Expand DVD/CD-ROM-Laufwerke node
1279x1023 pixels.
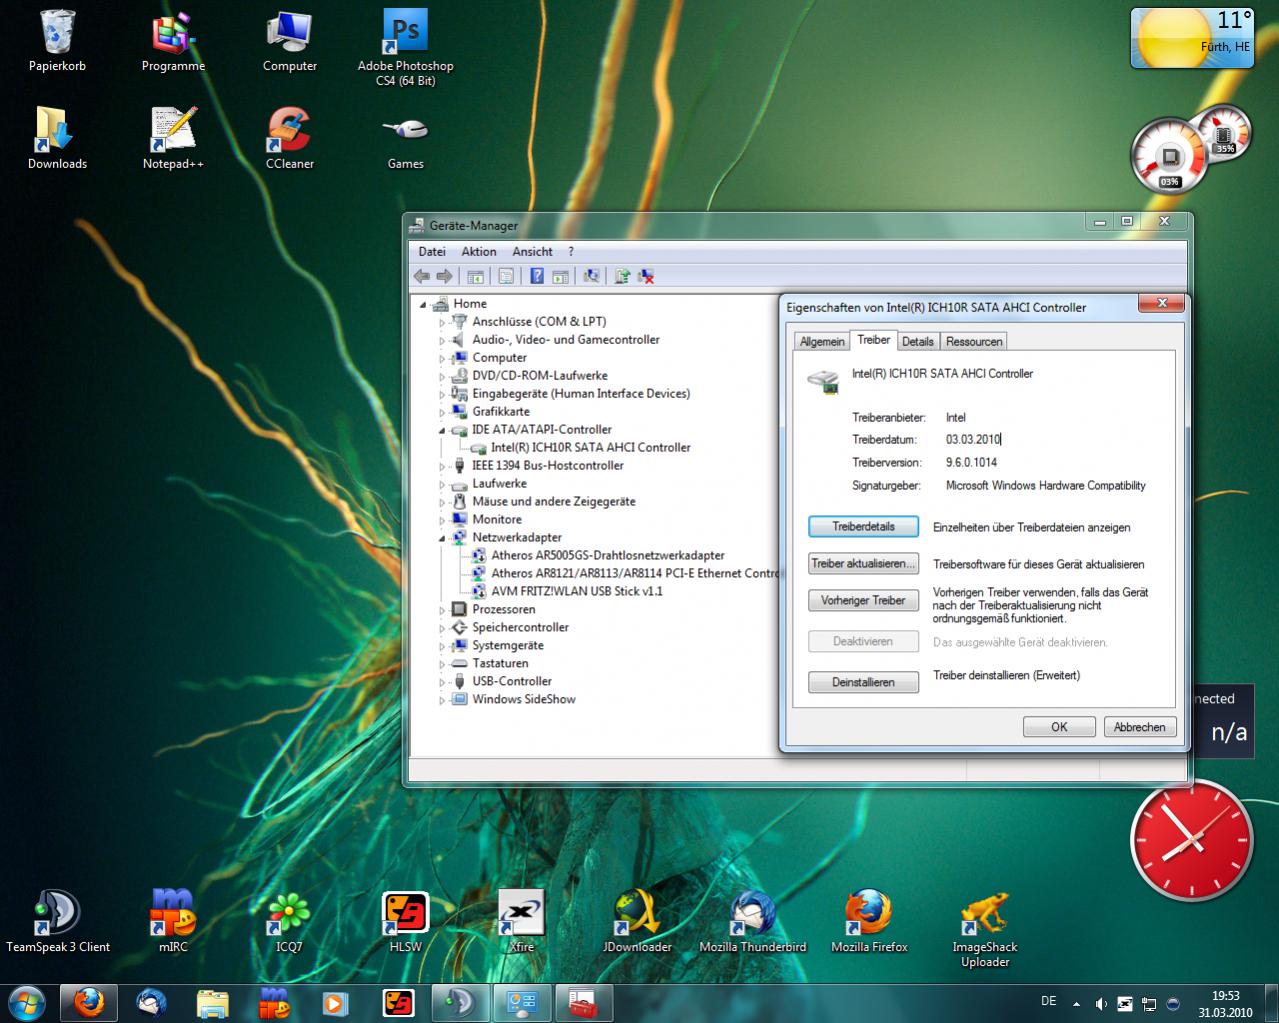tap(442, 376)
